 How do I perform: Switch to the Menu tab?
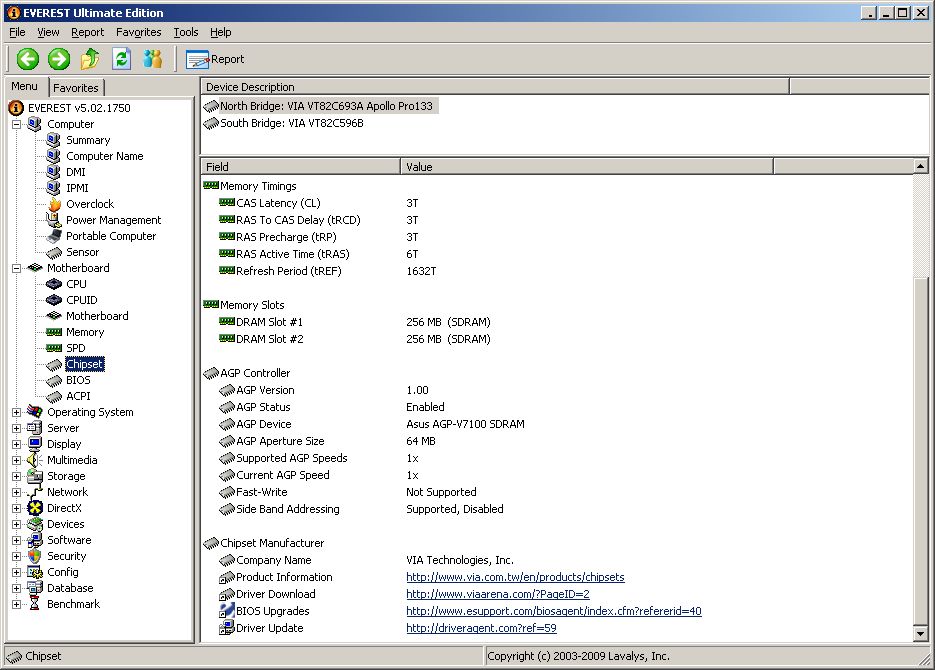tap(24, 86)
